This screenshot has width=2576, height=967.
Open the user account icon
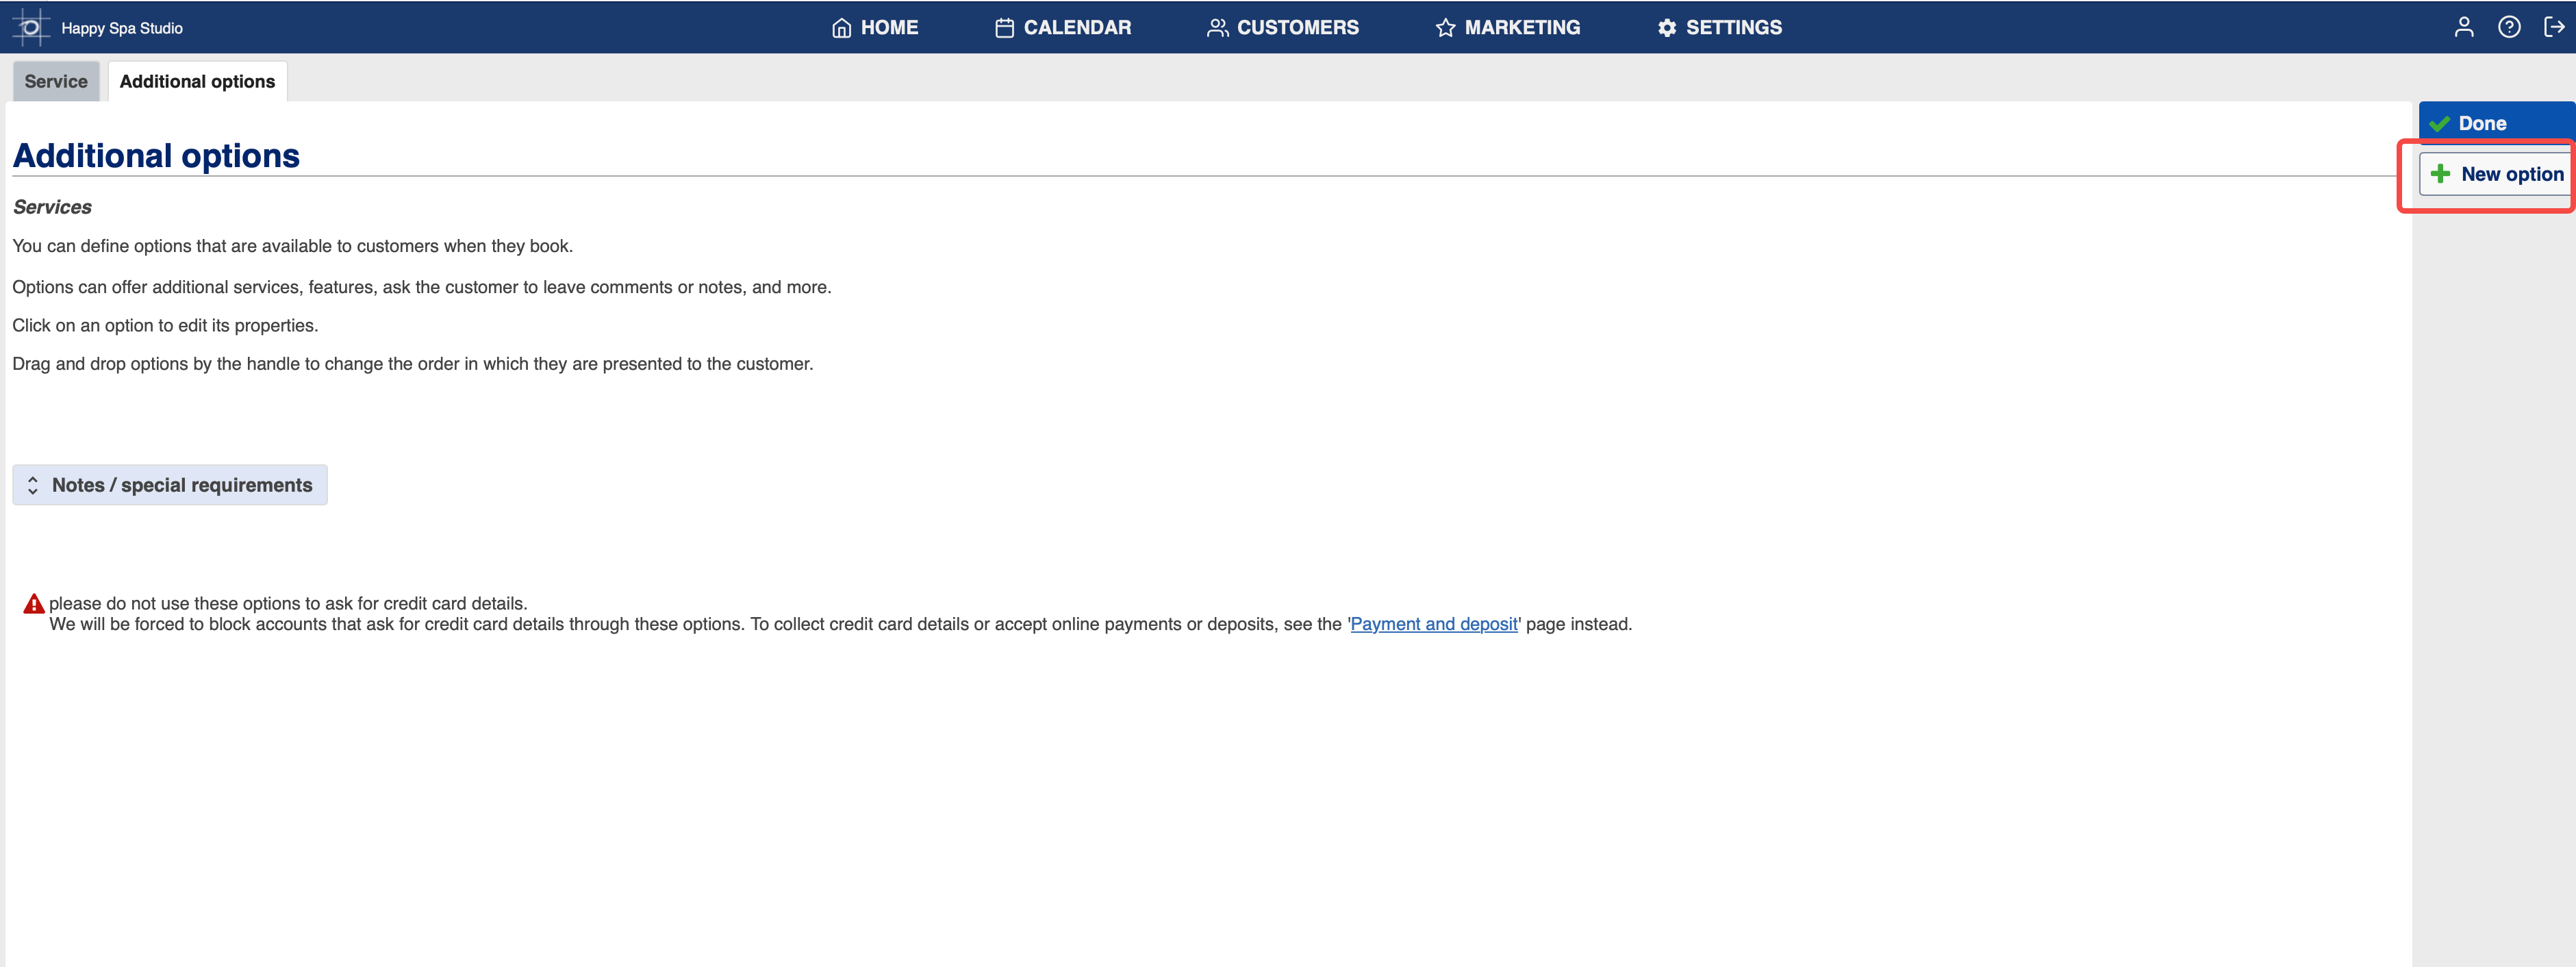click(2463, 27)
